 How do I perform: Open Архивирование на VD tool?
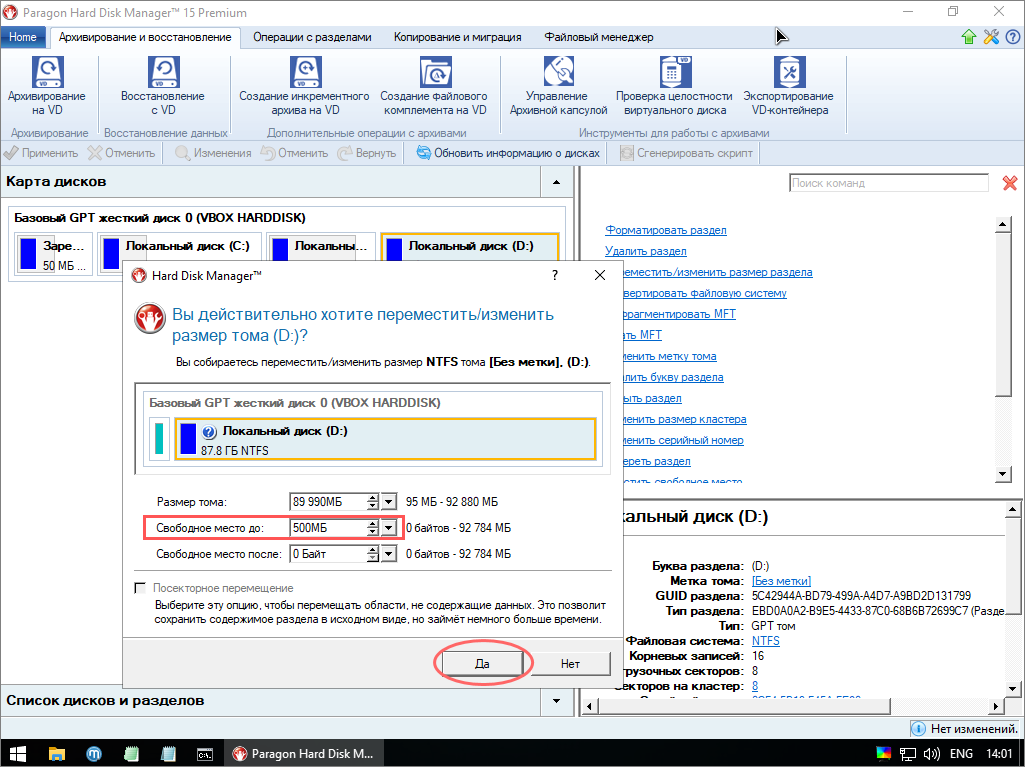point(47,86)
